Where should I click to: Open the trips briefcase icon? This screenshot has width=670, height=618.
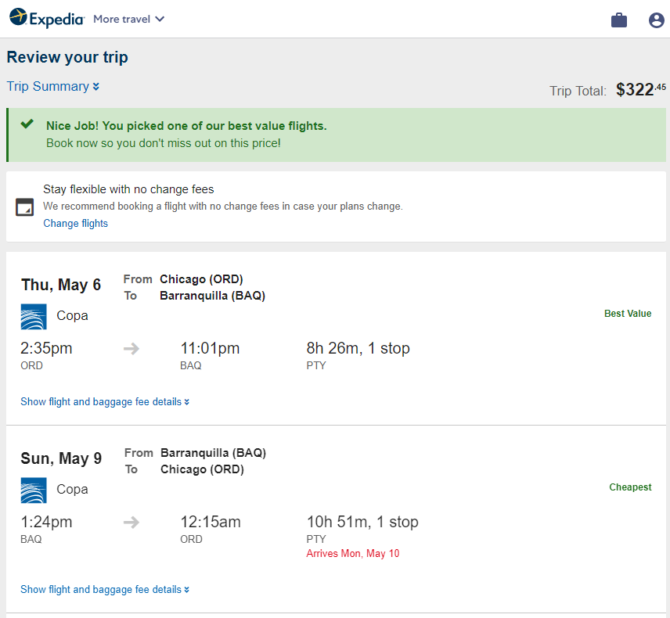click(619, 20)
